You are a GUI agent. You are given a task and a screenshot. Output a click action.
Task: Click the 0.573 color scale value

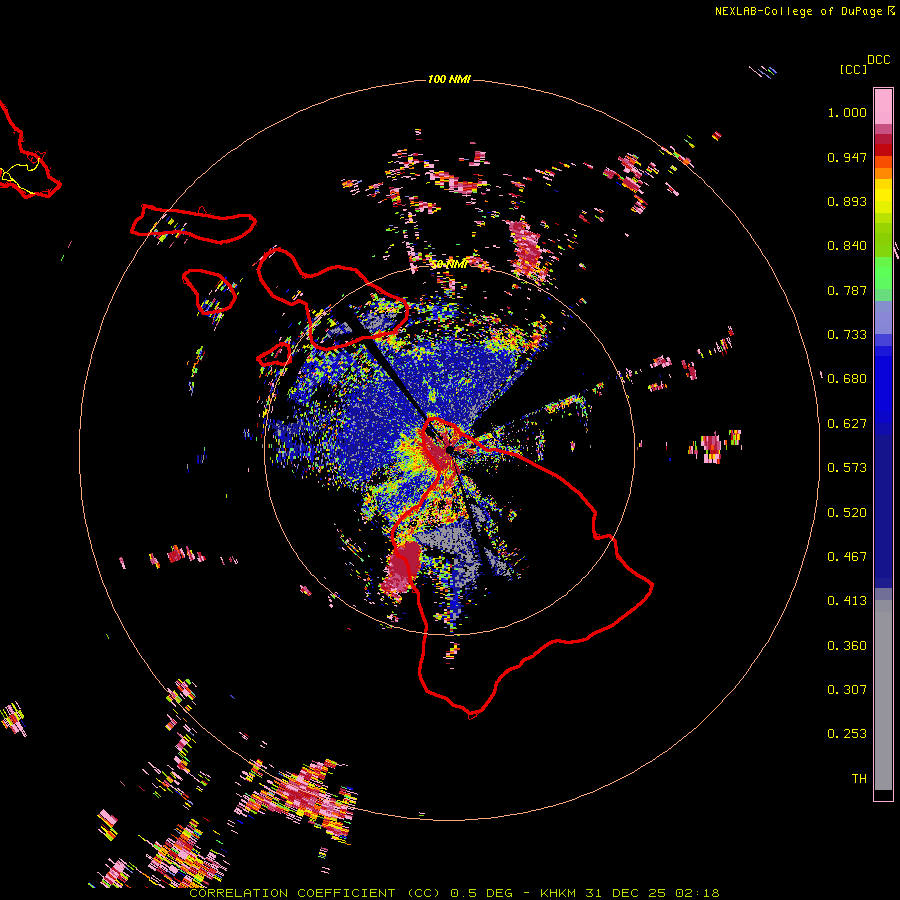(x=847, y=468)
